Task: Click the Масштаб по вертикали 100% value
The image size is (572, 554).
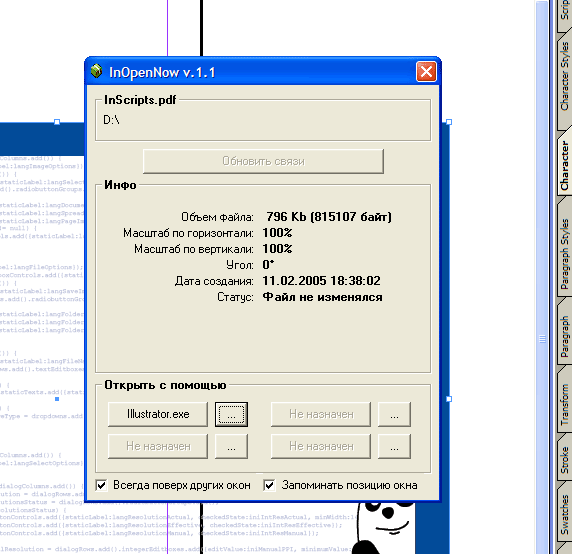Action: point(277,249)
